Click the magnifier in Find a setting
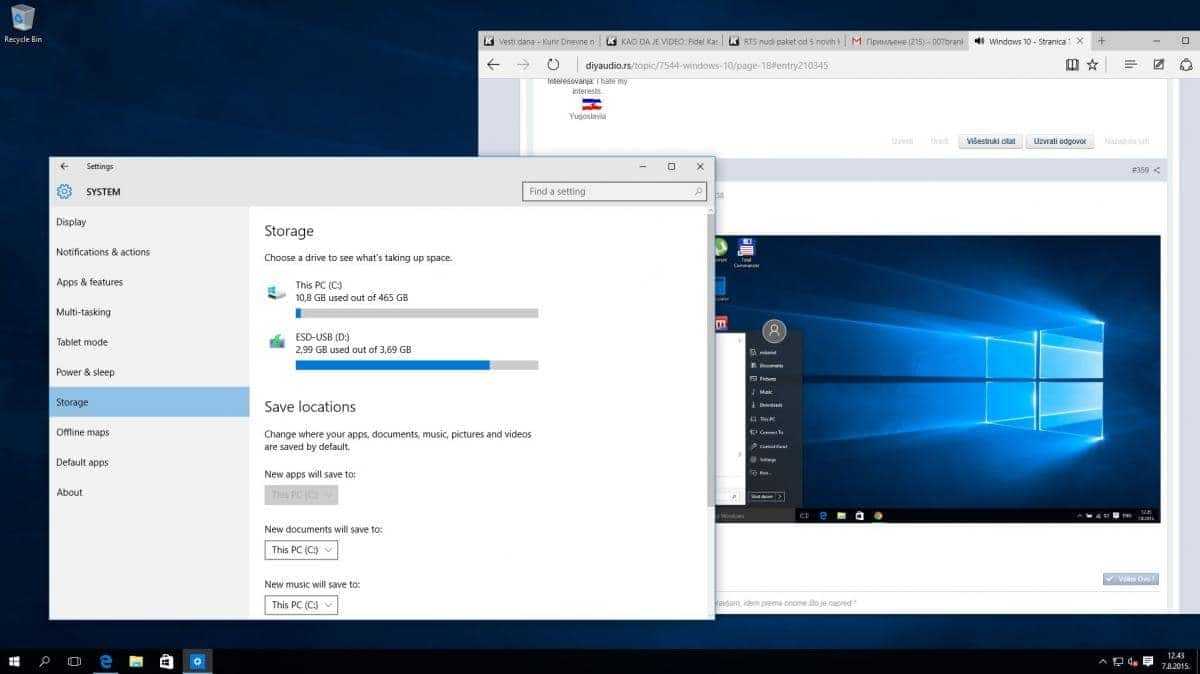The image size is (1200, 674). (697, 191)
